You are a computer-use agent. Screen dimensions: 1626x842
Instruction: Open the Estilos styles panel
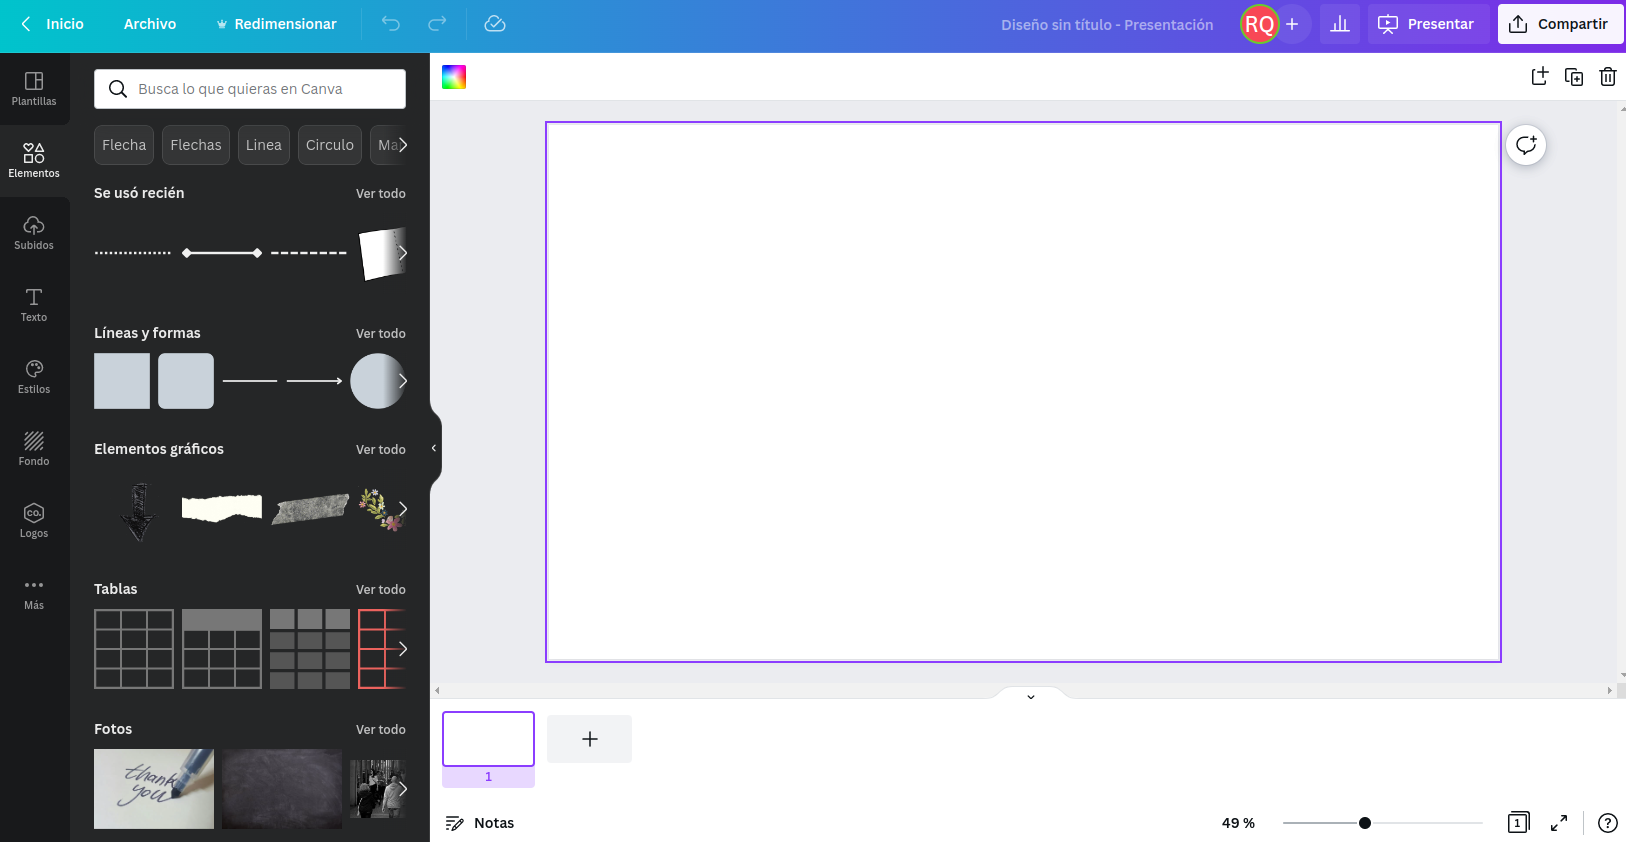pos(34,377)
